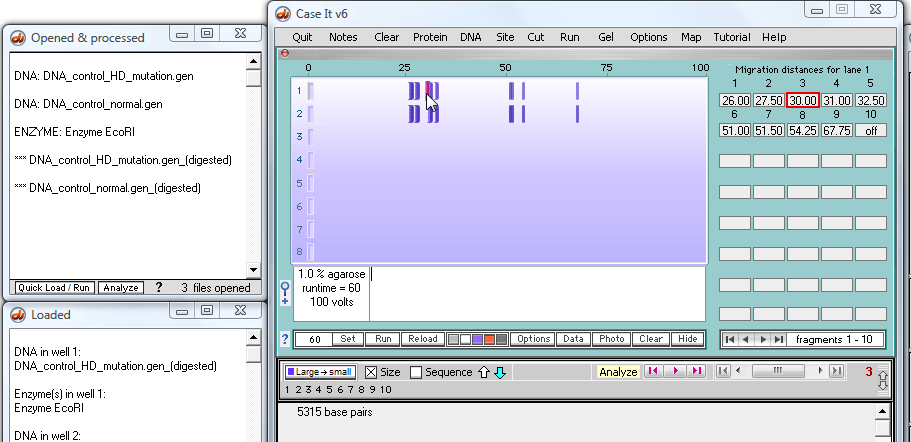Select the 54.25 migration distance box

(802, 131)
